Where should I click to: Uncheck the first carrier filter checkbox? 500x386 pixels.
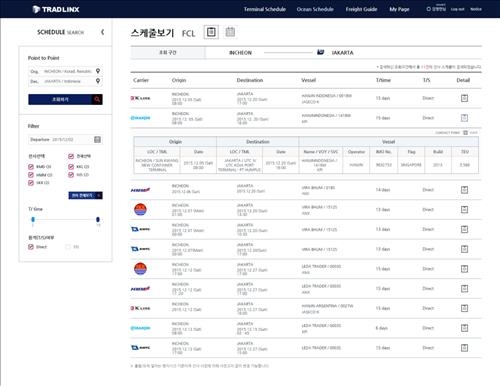click(31, 166)
